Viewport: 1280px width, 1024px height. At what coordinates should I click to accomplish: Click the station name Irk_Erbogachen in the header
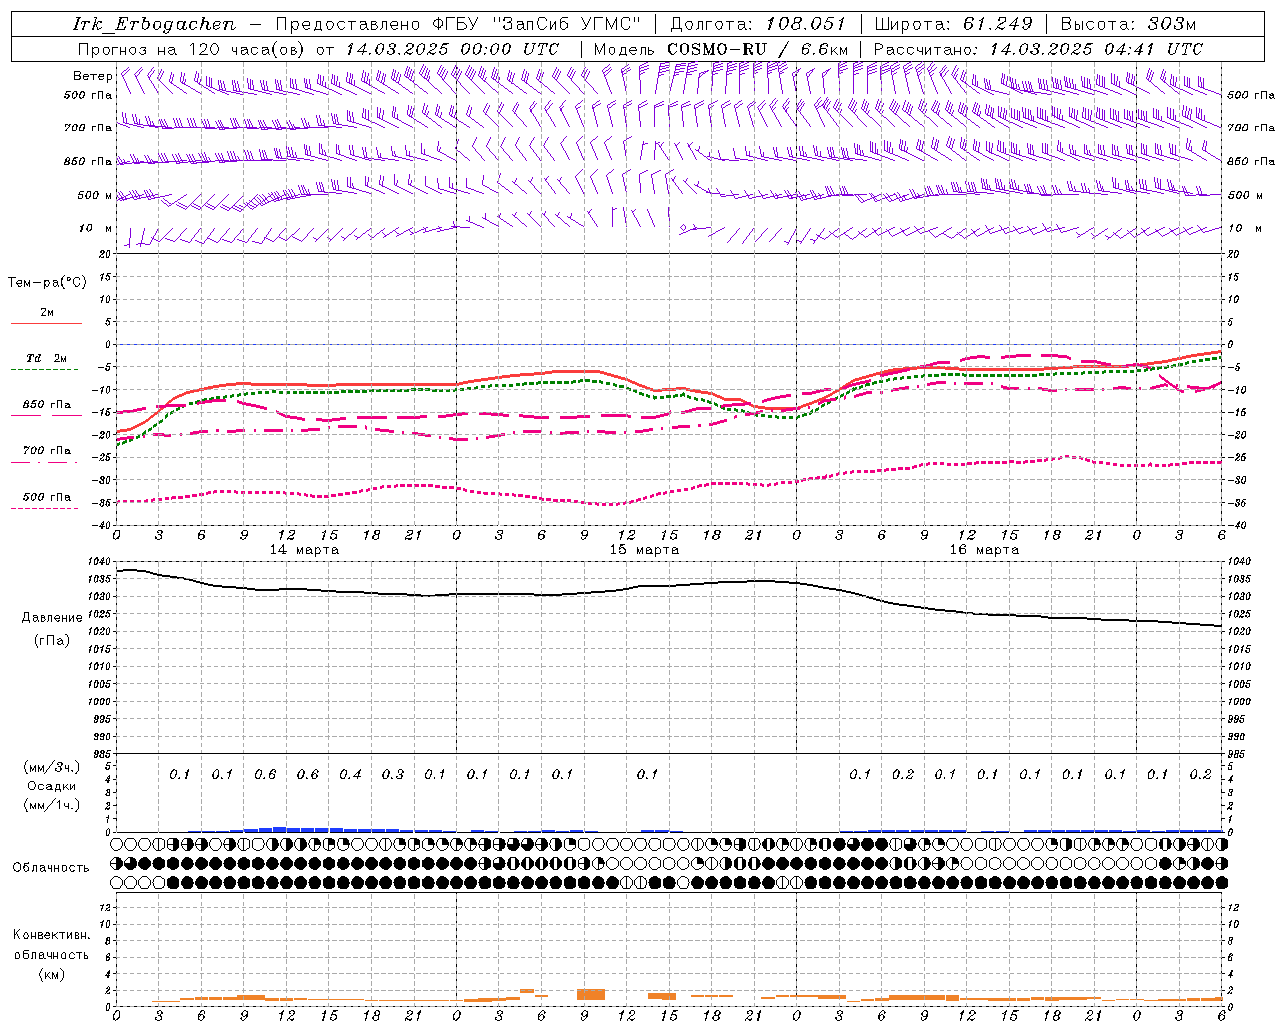(154, 24)
